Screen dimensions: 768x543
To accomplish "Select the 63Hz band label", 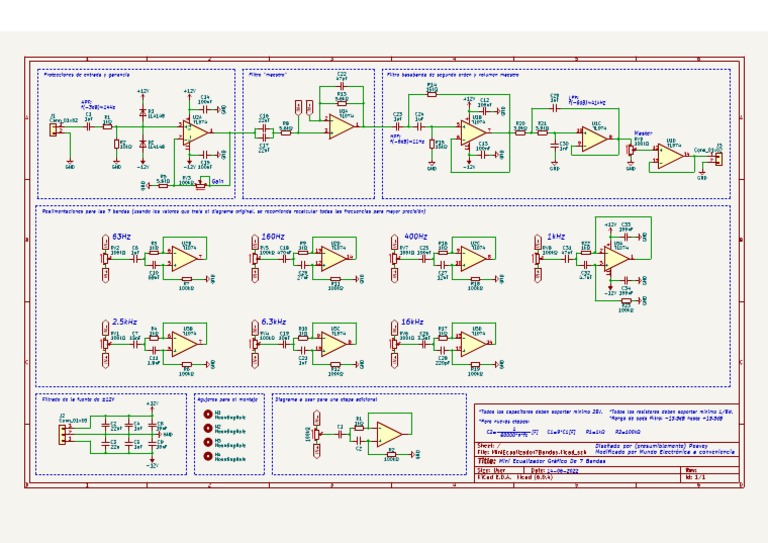I will coord(121,236).
